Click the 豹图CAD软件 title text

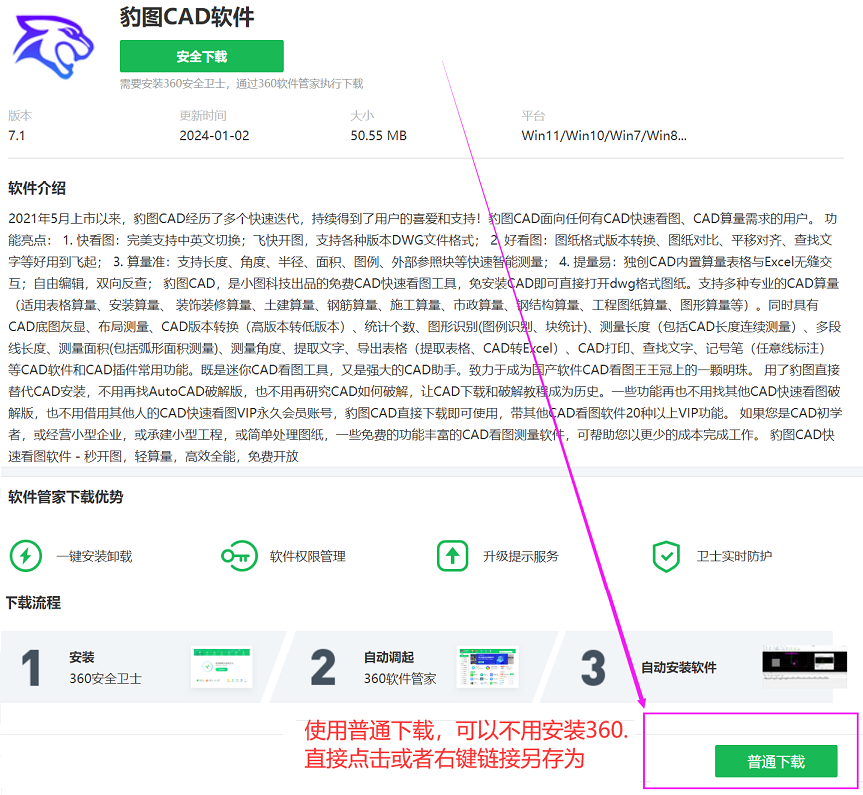(187, 17)
